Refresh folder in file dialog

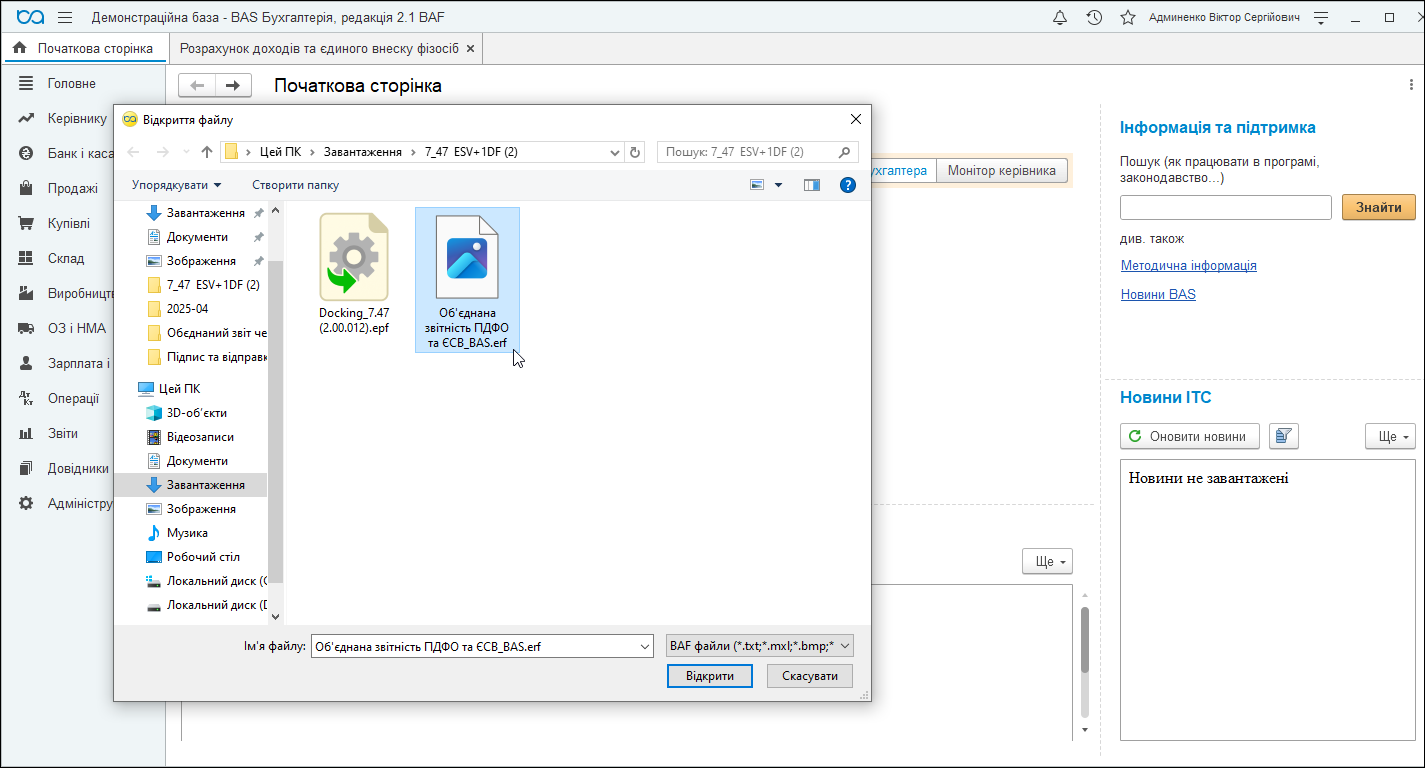coord(635,152)
